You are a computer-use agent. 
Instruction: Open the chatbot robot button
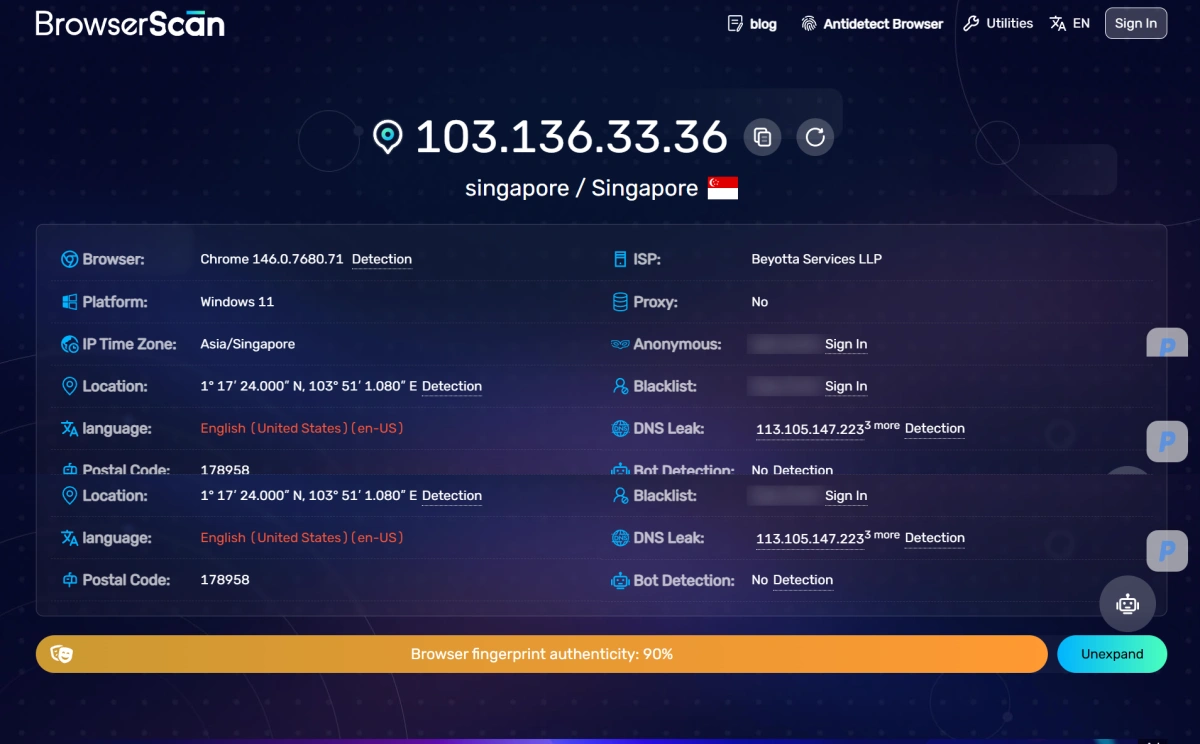tap(1128, 604)
